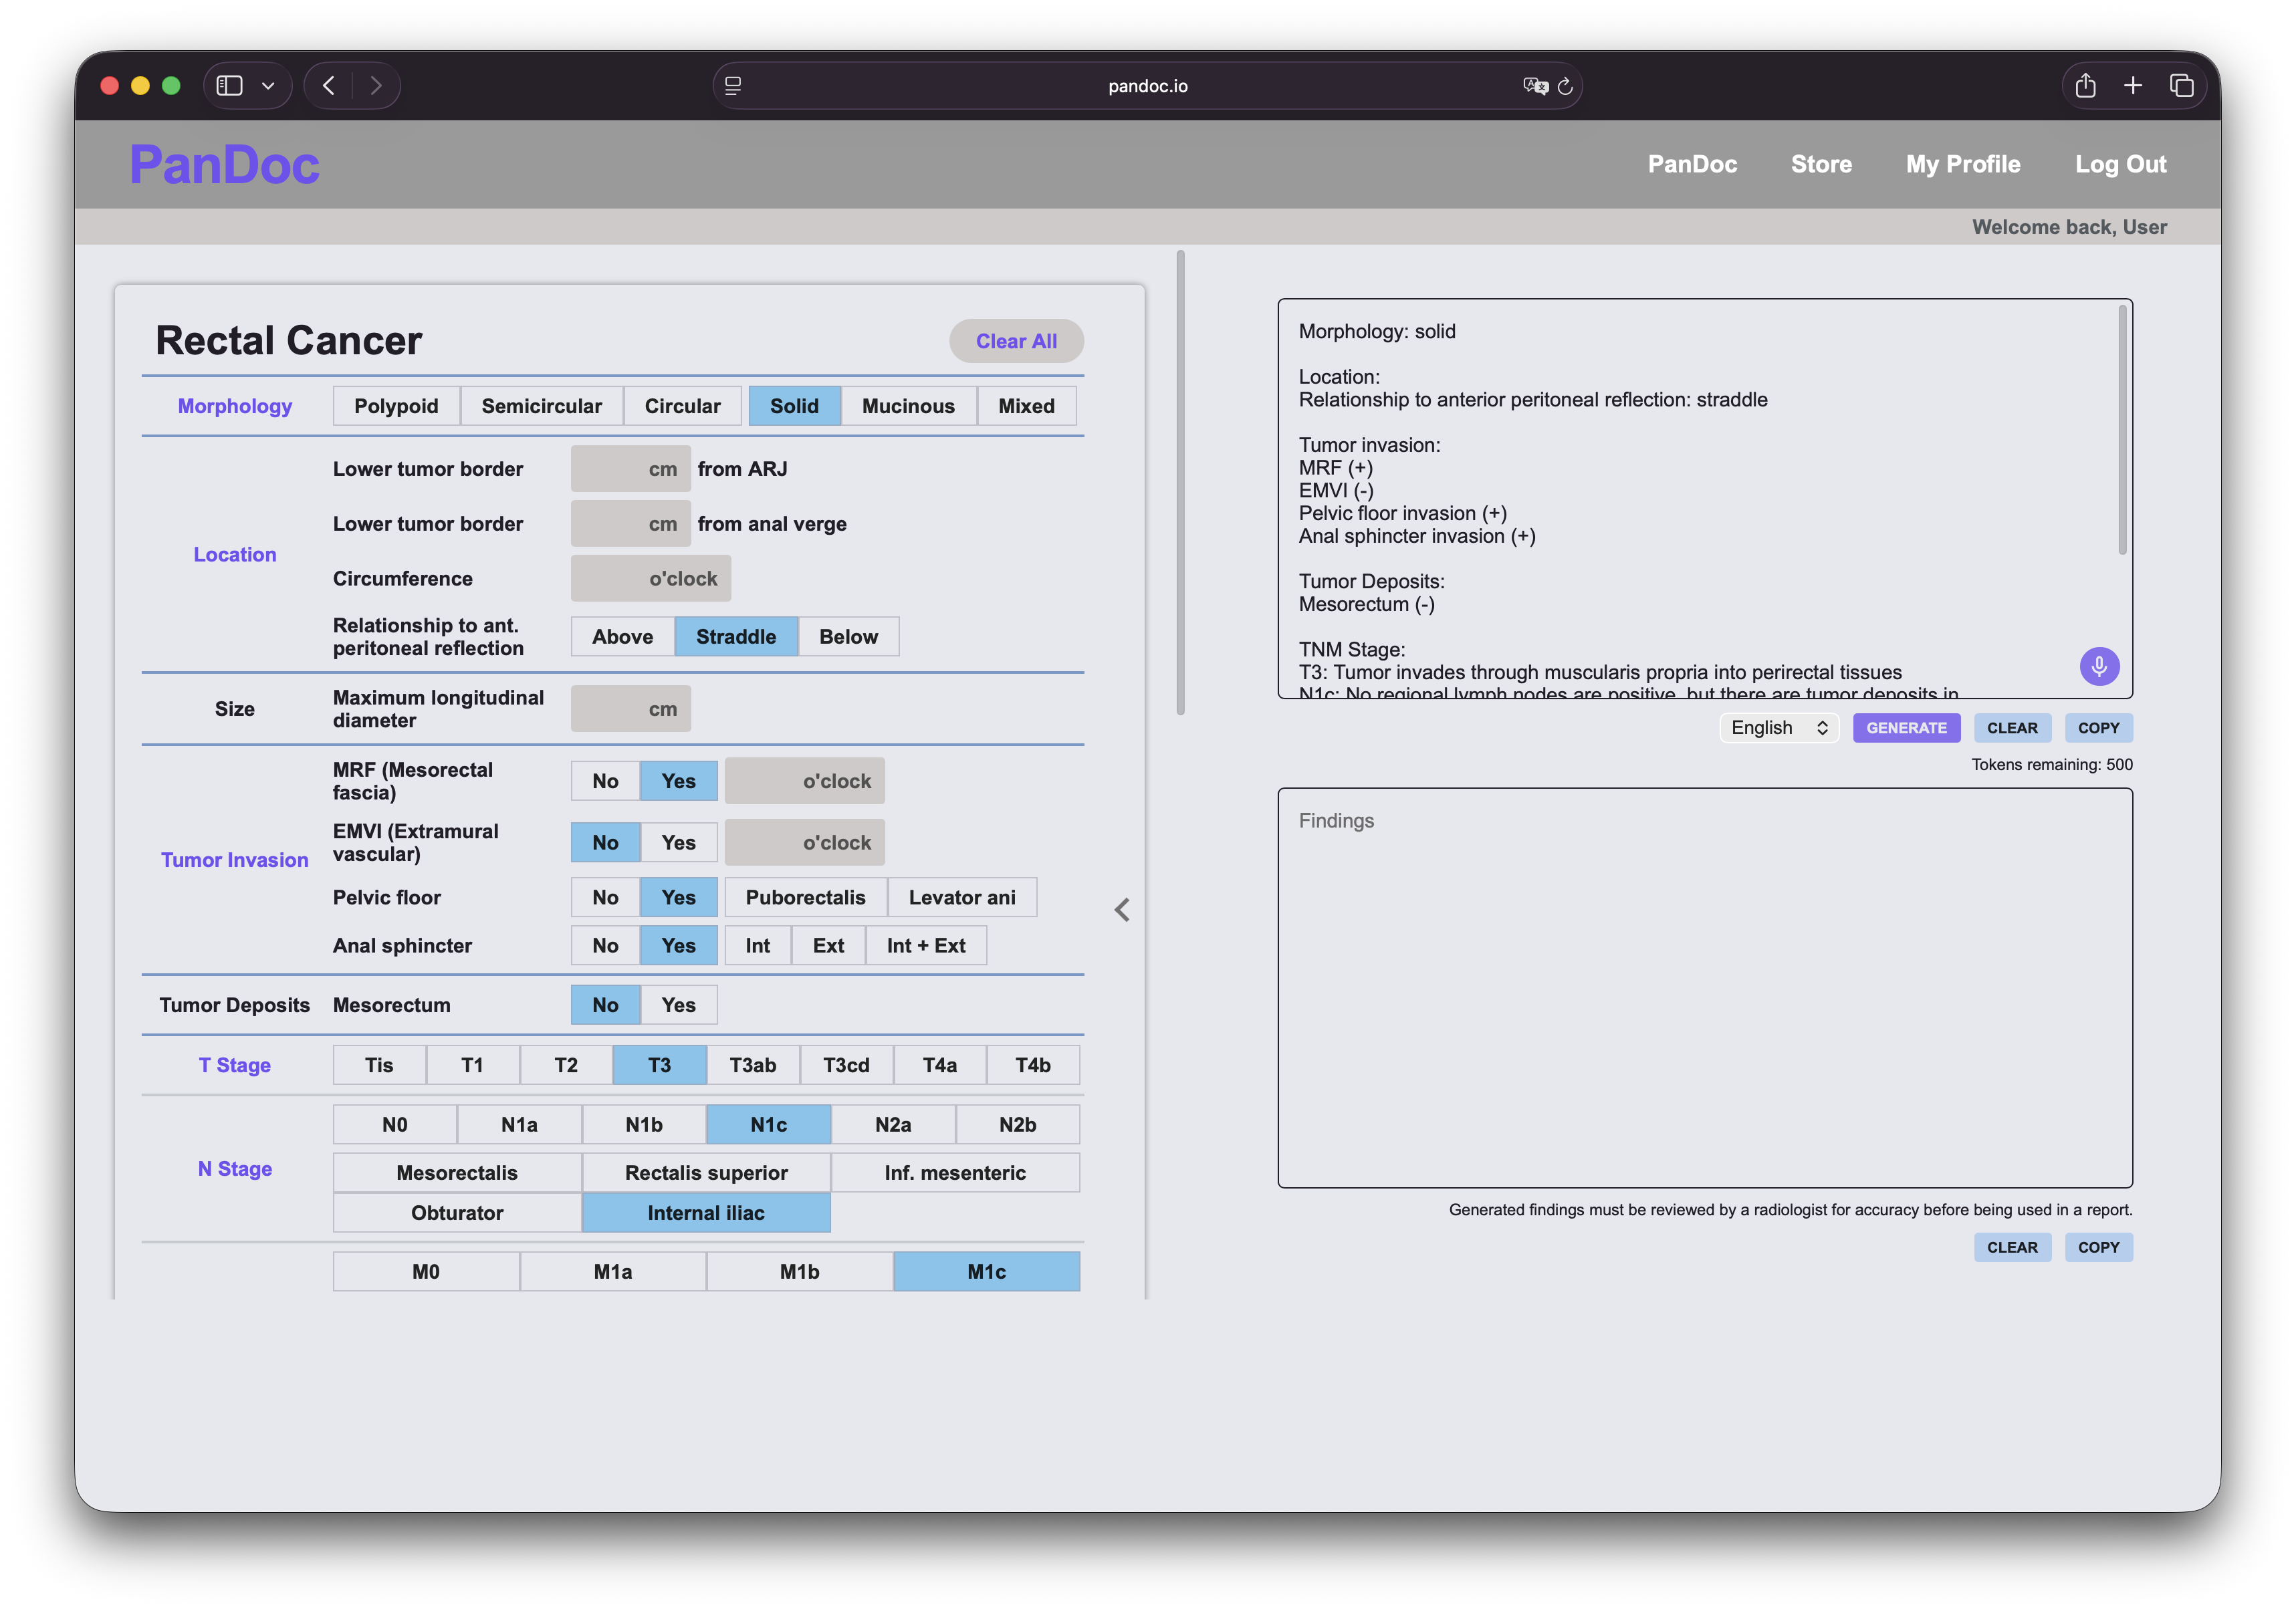Go back with browser back arrow
Image resolution: width=2296 pixels, height=1611 pixels.
point(329,86)
